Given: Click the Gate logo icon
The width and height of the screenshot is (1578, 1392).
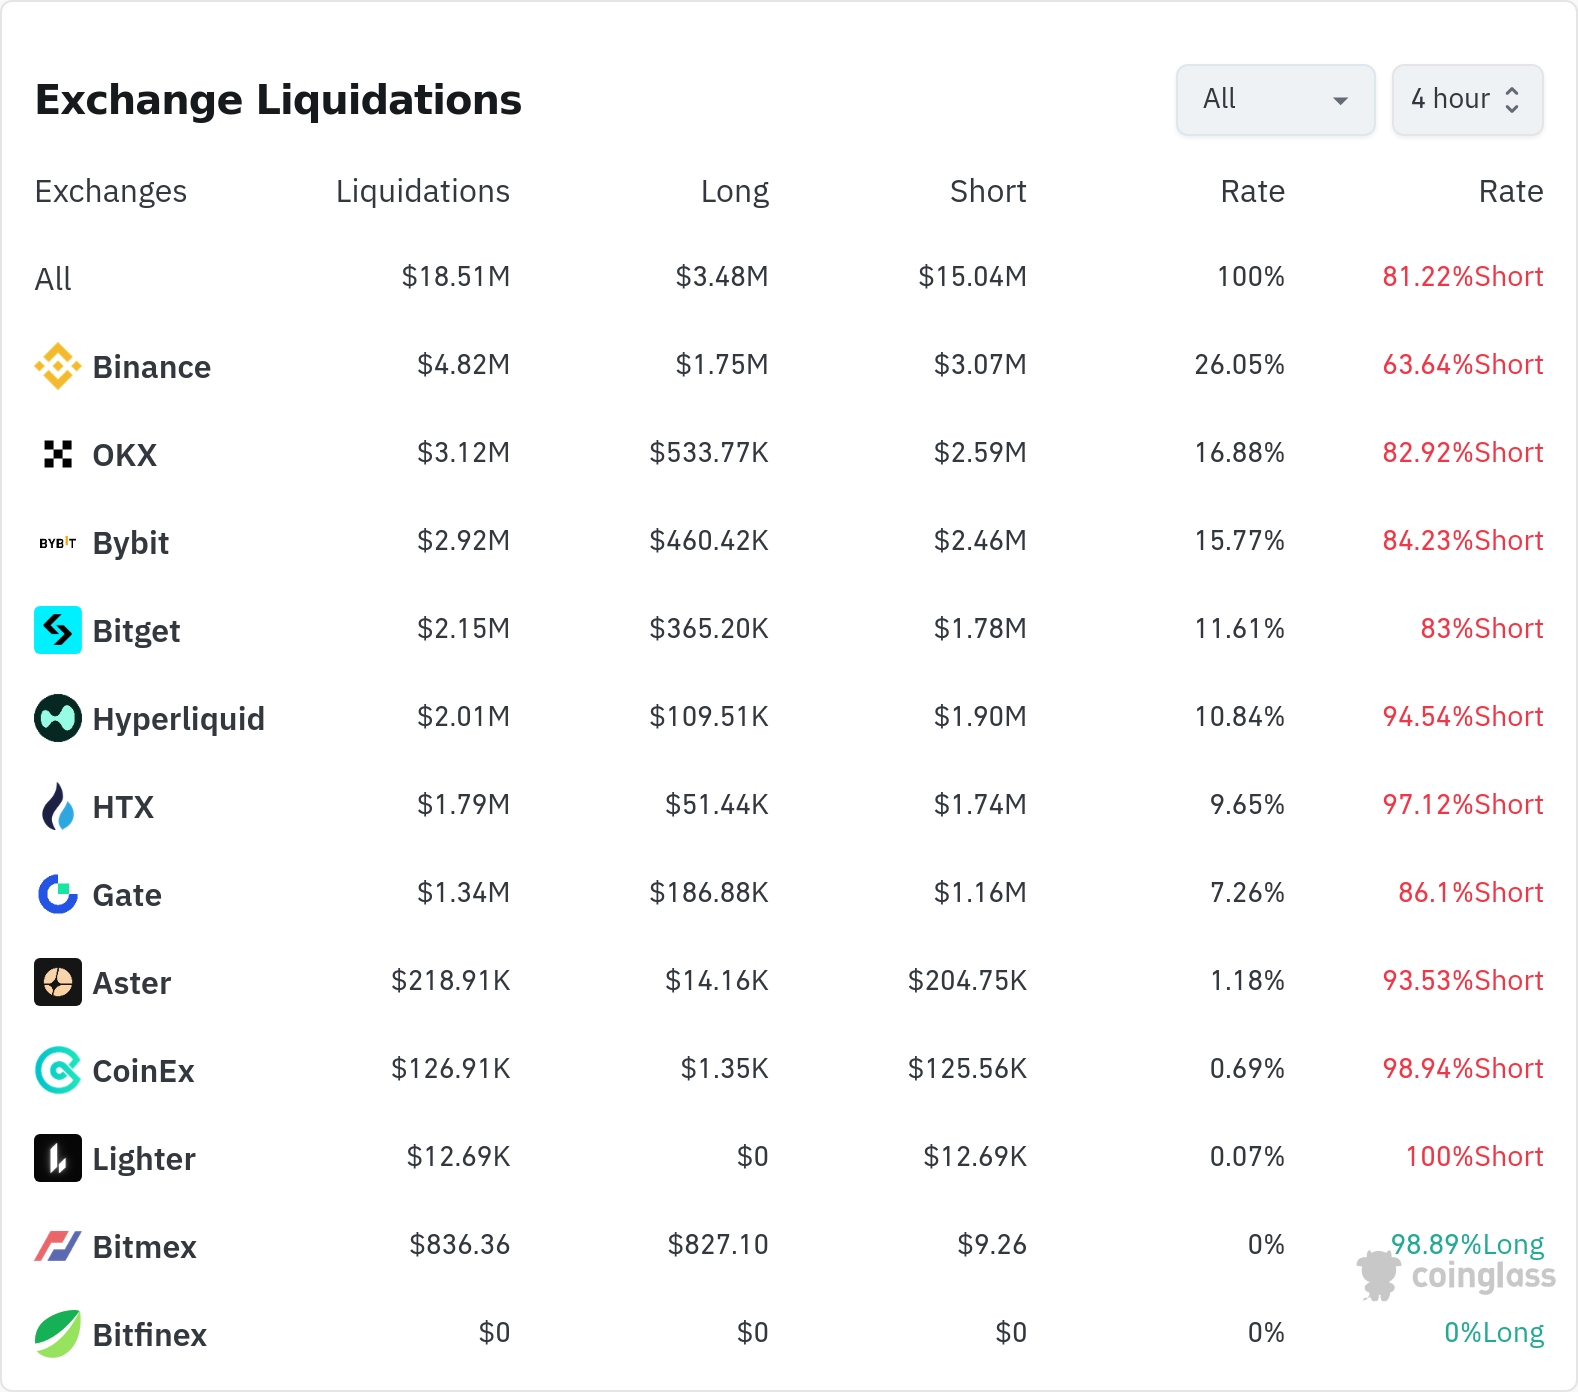Looking at the screenshot, I should point(58,894).
